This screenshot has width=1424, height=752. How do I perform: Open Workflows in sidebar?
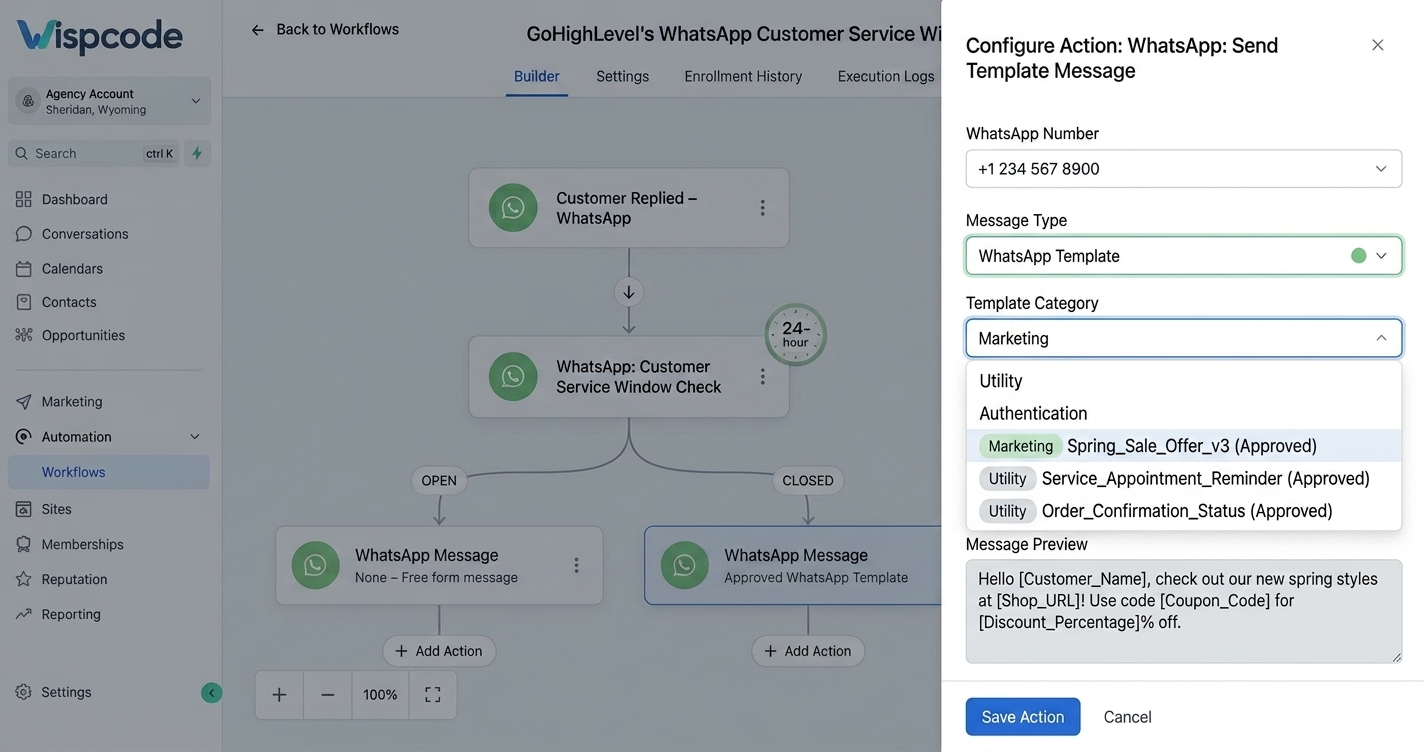(109, 472)
